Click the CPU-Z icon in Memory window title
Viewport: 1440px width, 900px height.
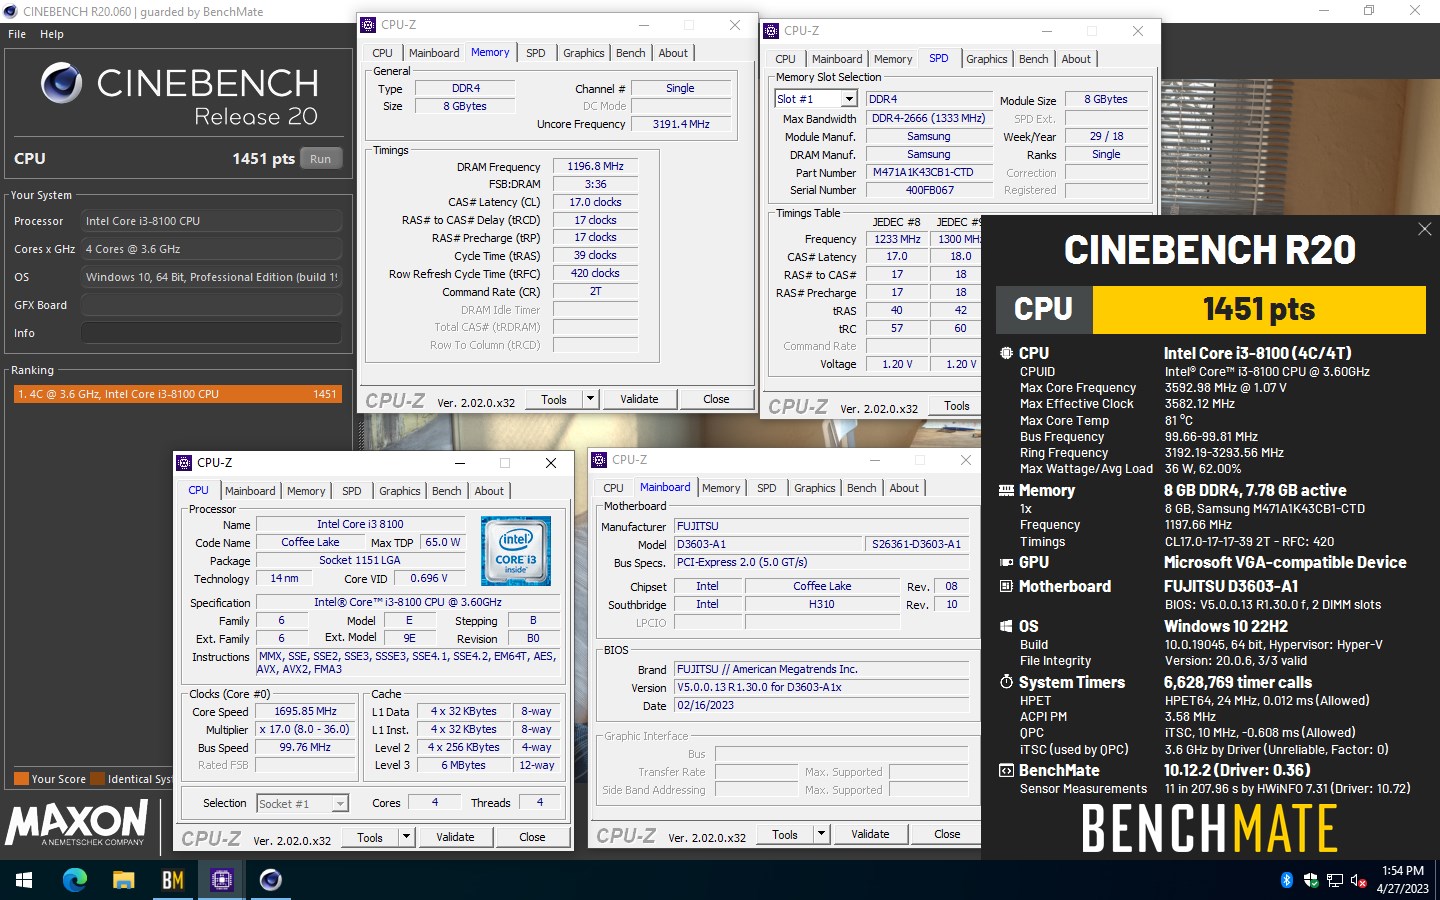(x=368, y=25)
